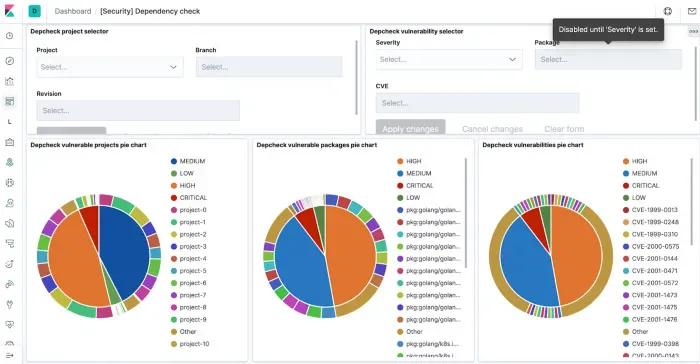Click 'LOW' in projects legend
Image resolution: width=700 pixels, height=364 pixels.
[x=187, y=173]
